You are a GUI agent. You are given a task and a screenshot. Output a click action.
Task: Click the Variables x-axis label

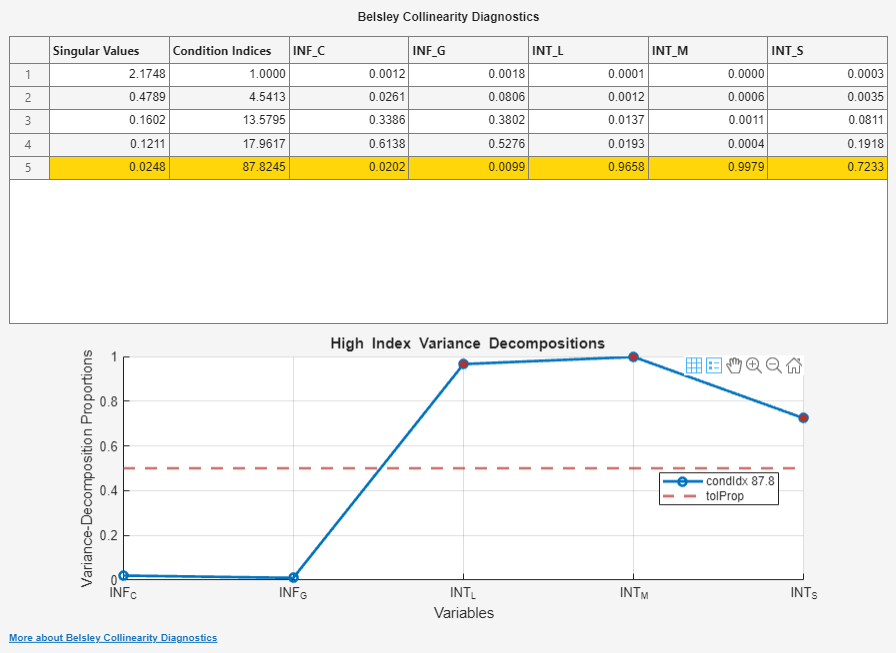(x=463, y=613)
